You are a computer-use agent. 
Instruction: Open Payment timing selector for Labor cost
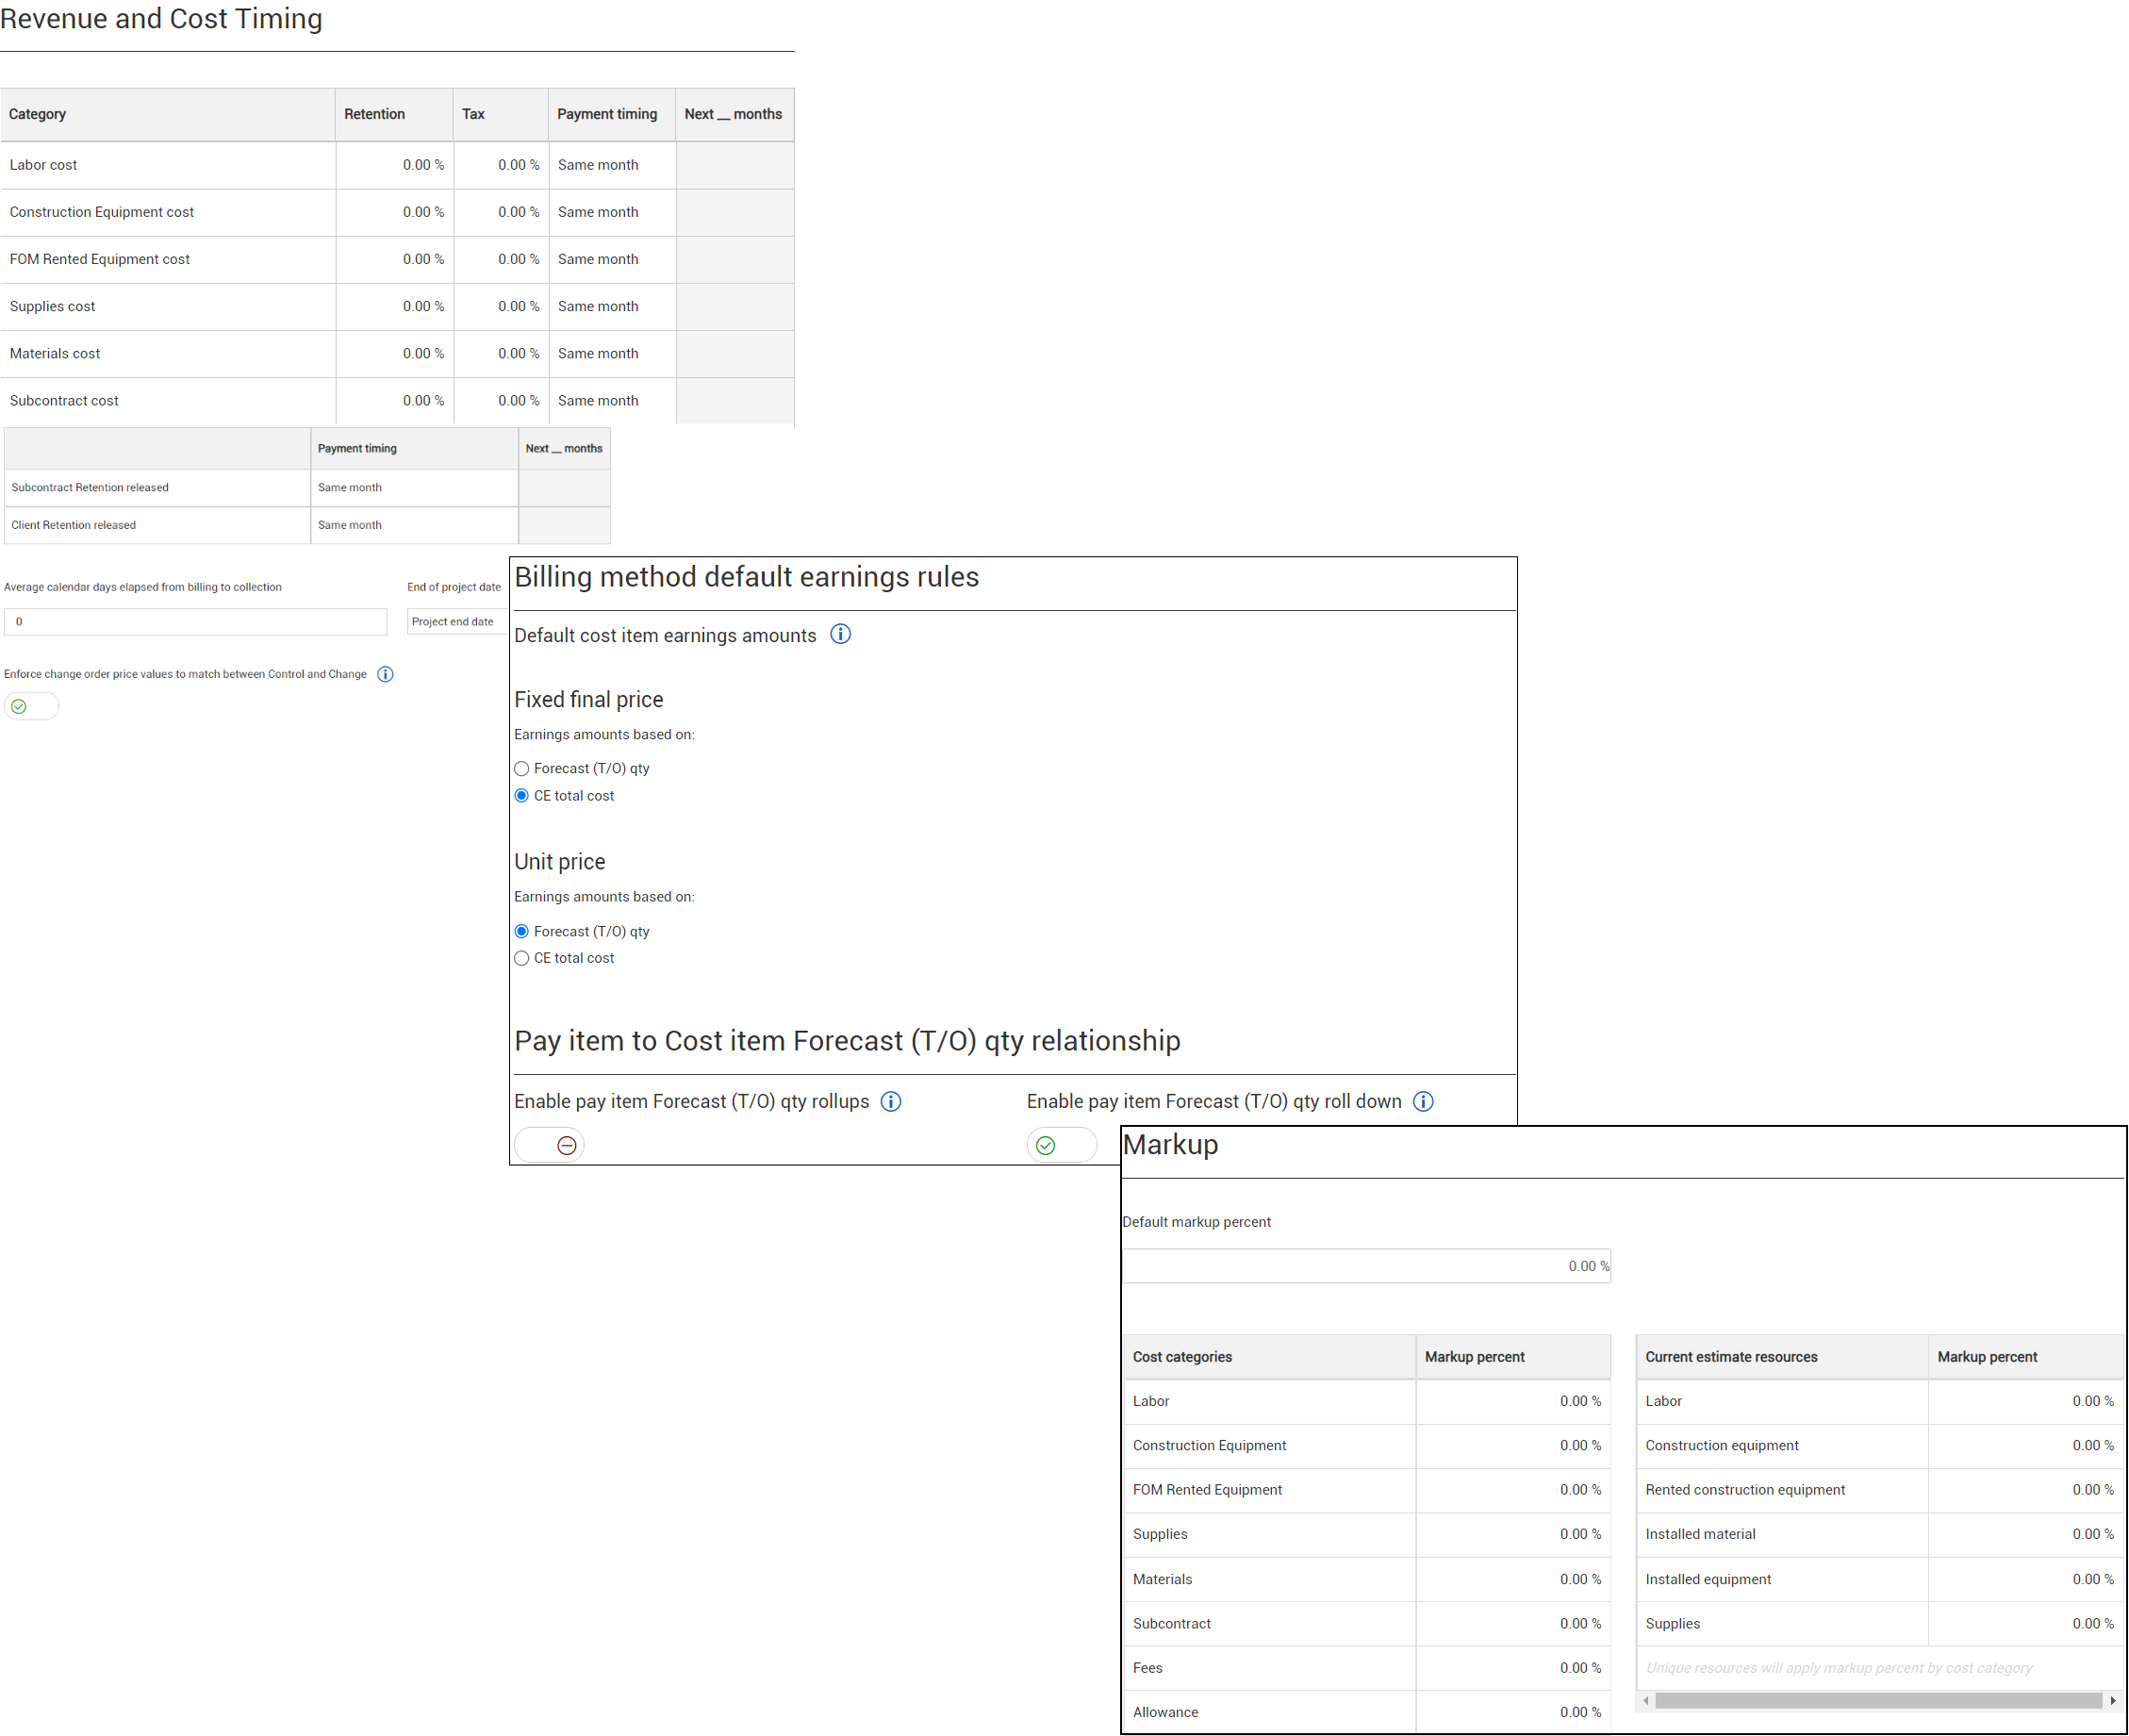point(611,165)
